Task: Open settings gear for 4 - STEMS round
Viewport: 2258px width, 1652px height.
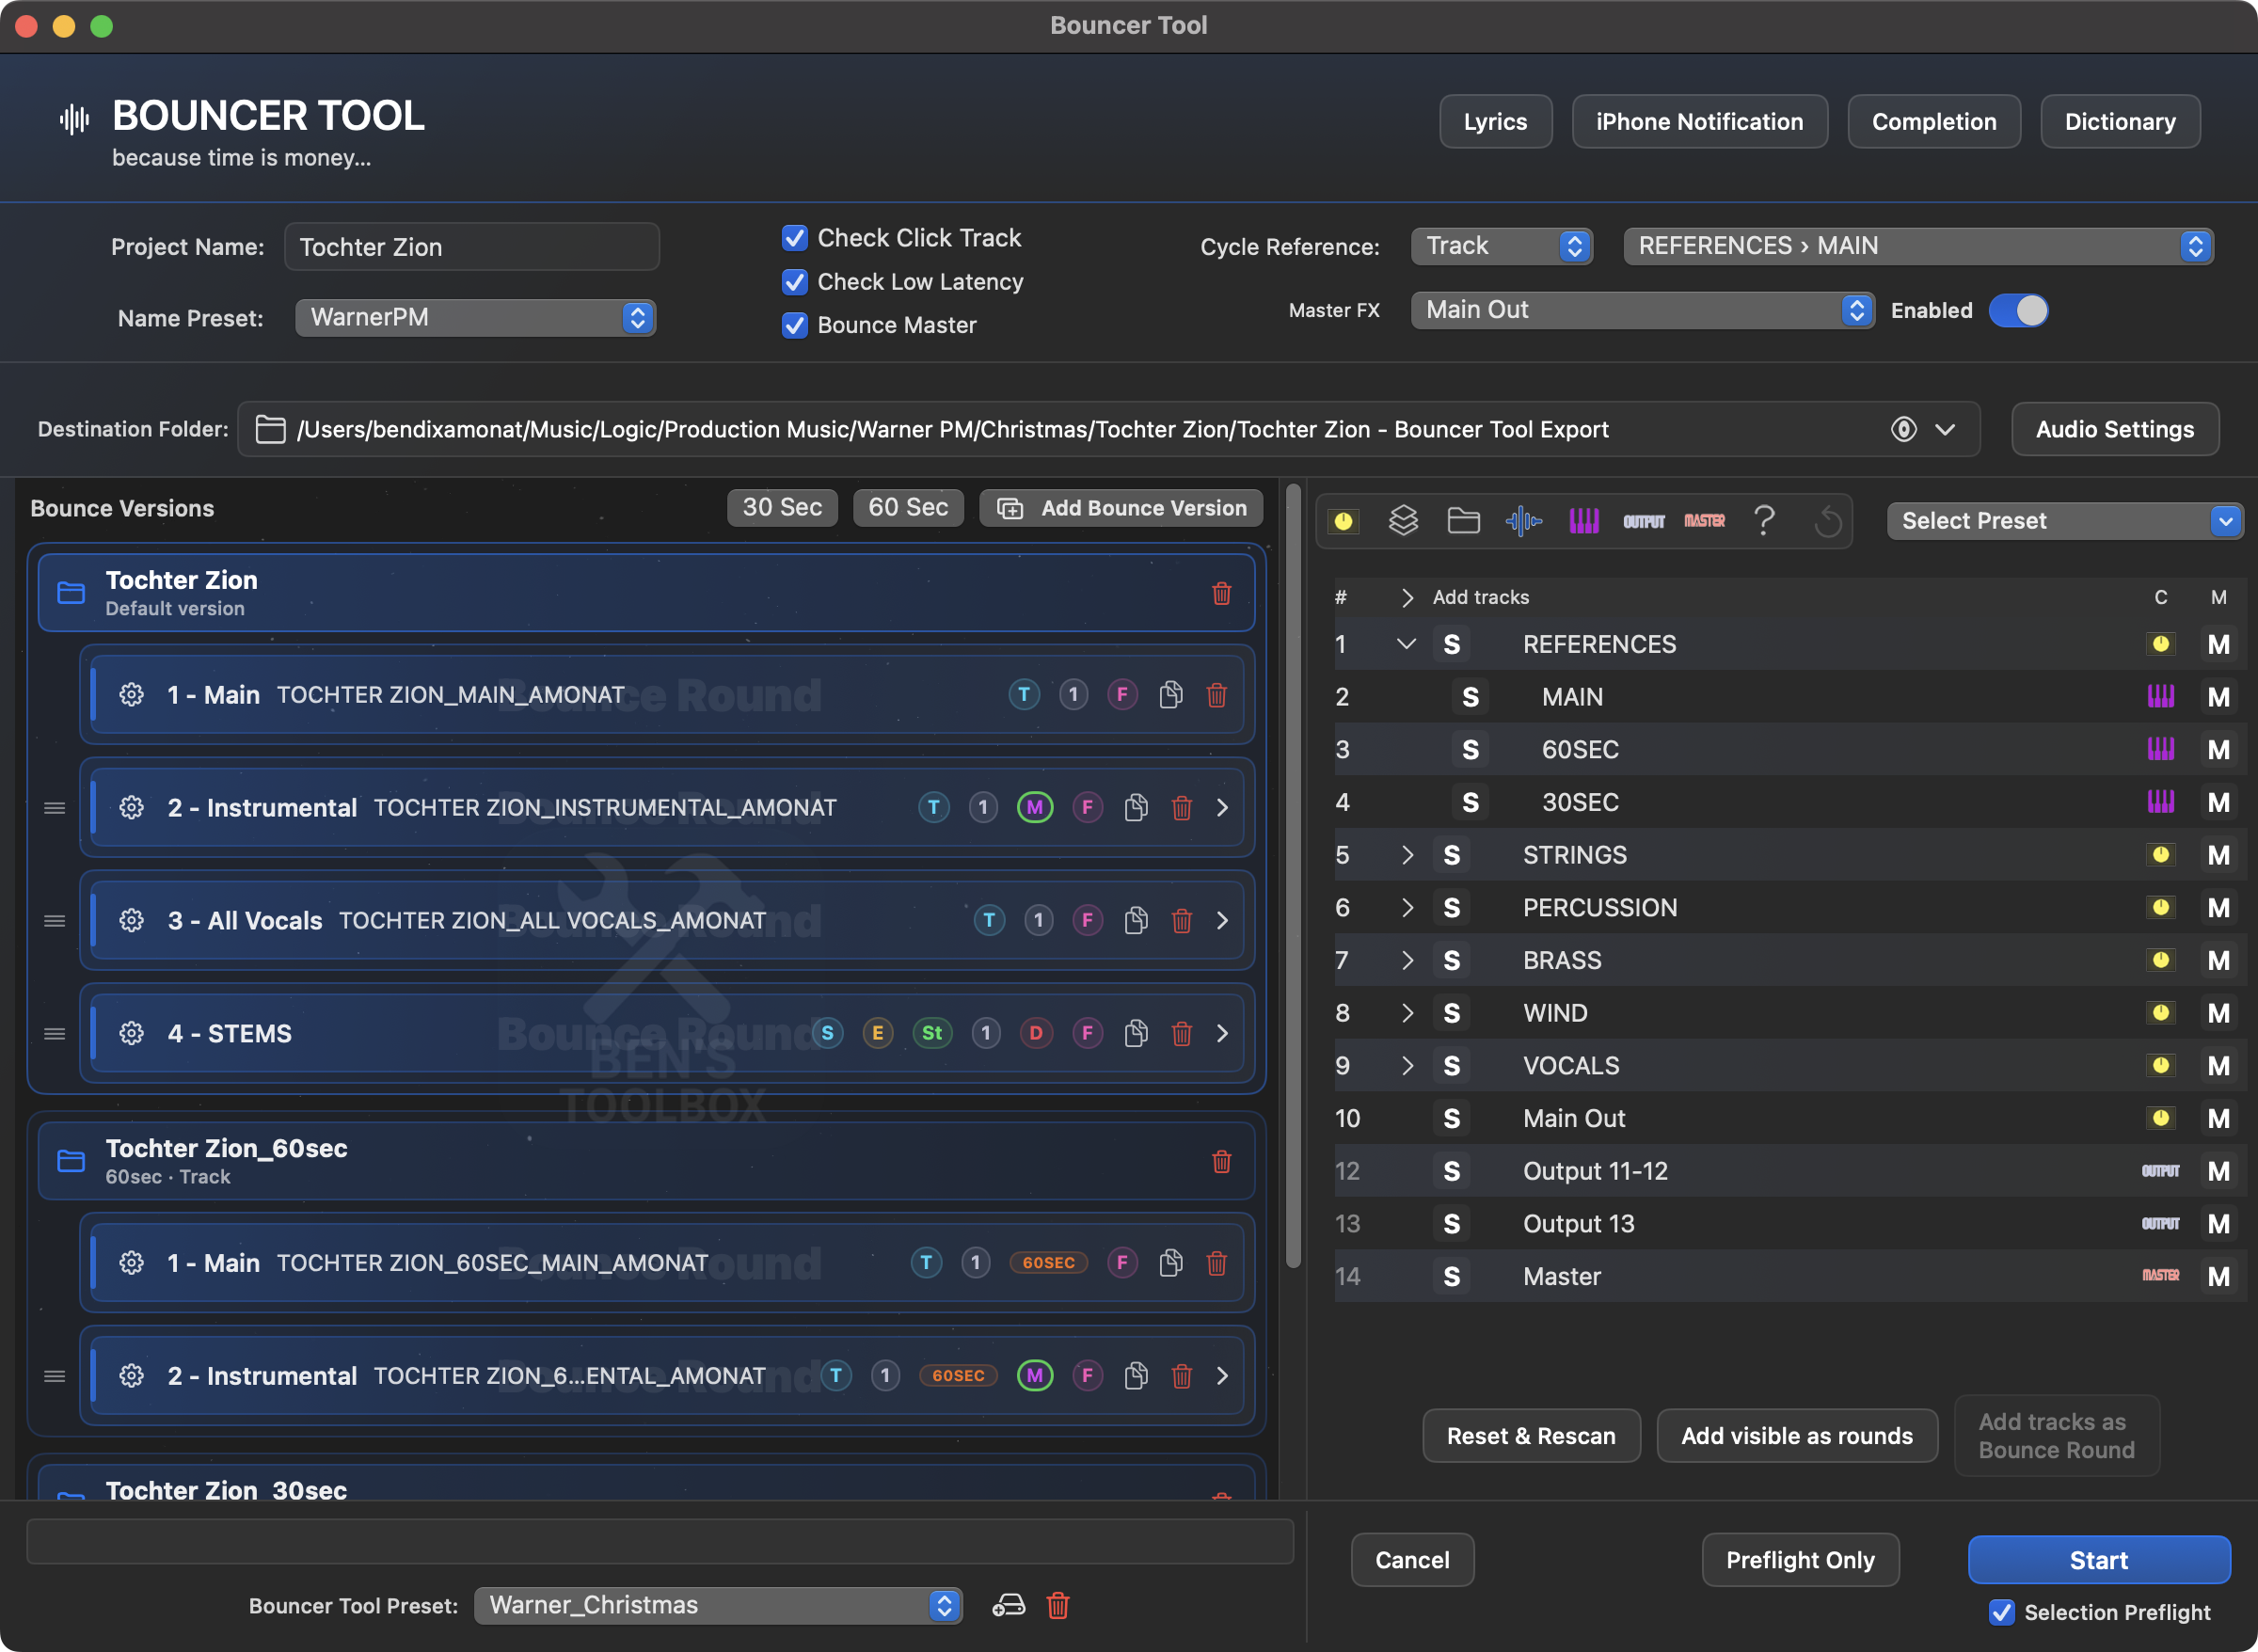Action: tap(131, 1033)
